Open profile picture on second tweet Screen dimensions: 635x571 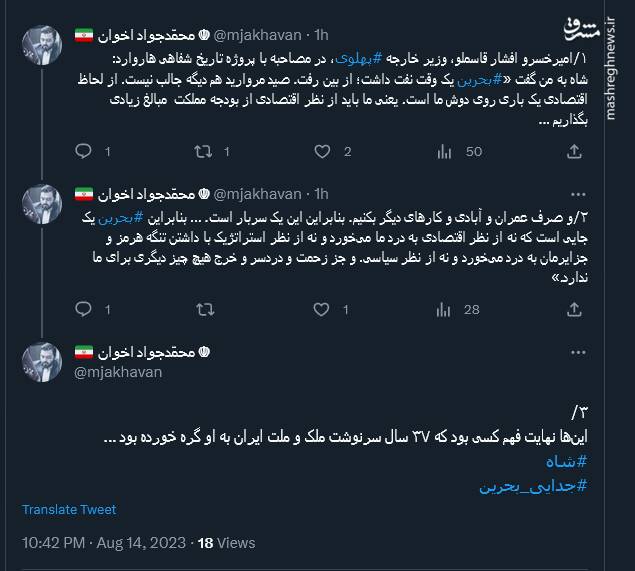(43, 204)
